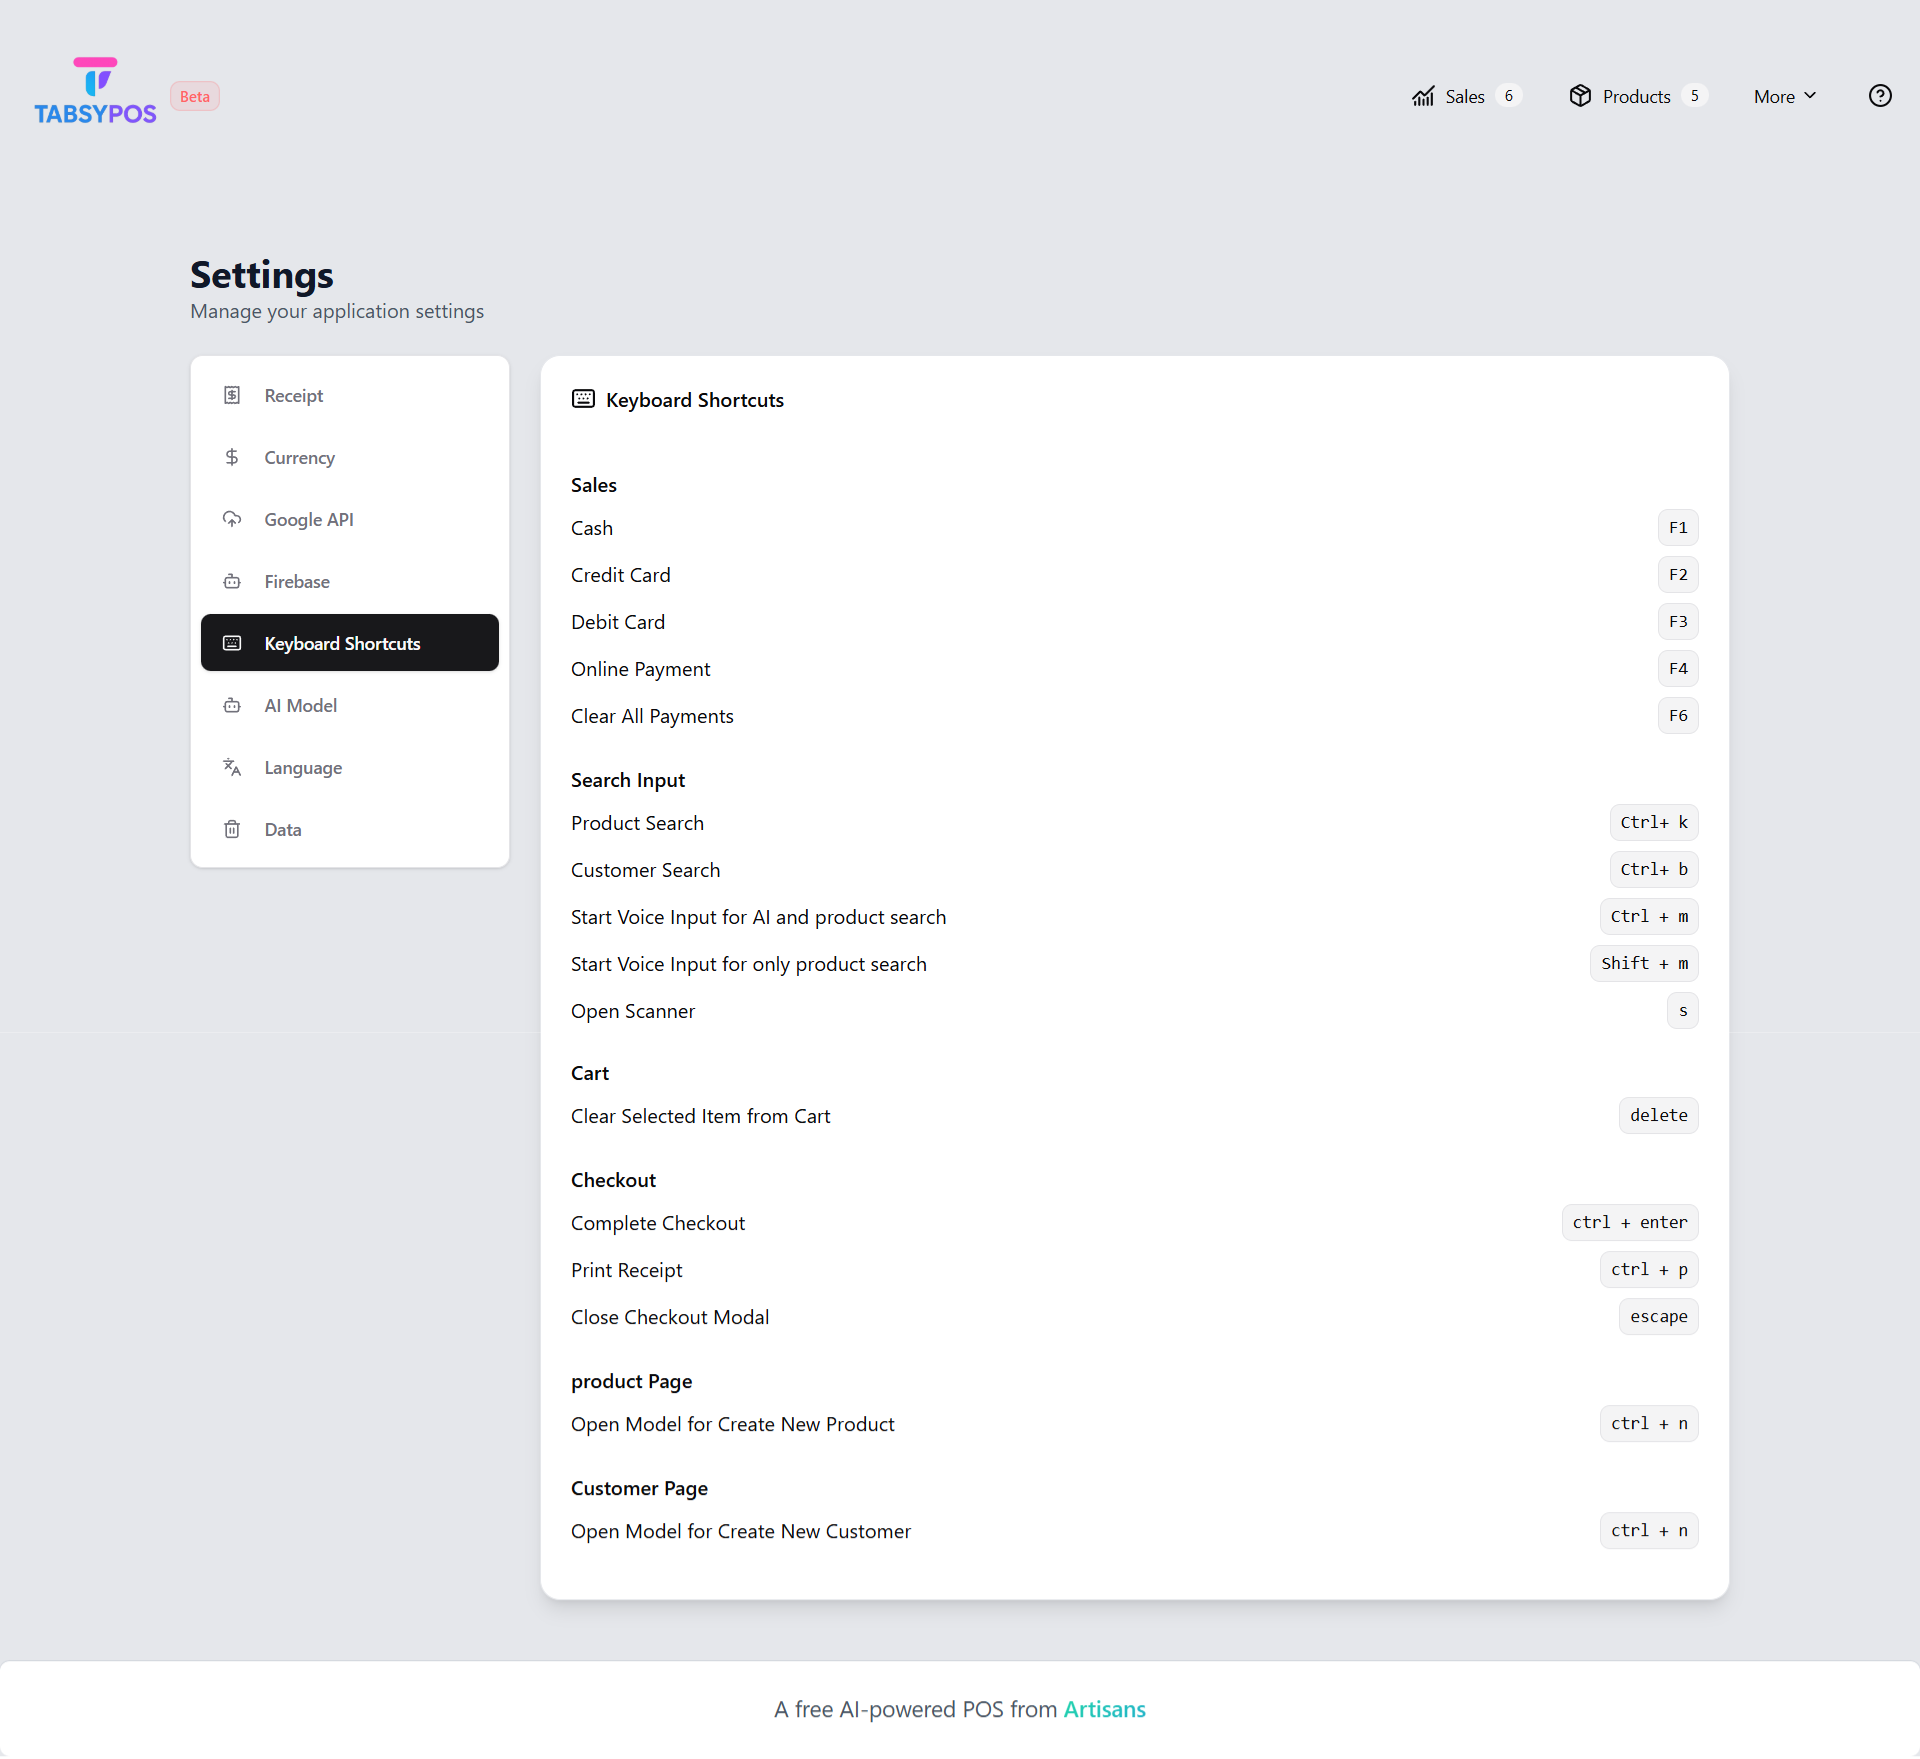The width and height of the screenshot is (1920, 1759).
Task: Open the Products page
Action: [x=1637, y=96]
